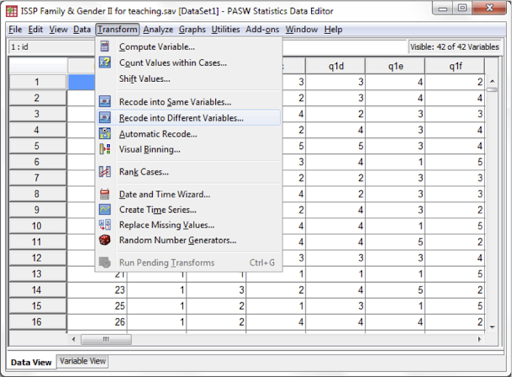The width and height of the screenshot is (512, 377).
Task: Click the Replace Missing Values icon
Action: point(105,225)
